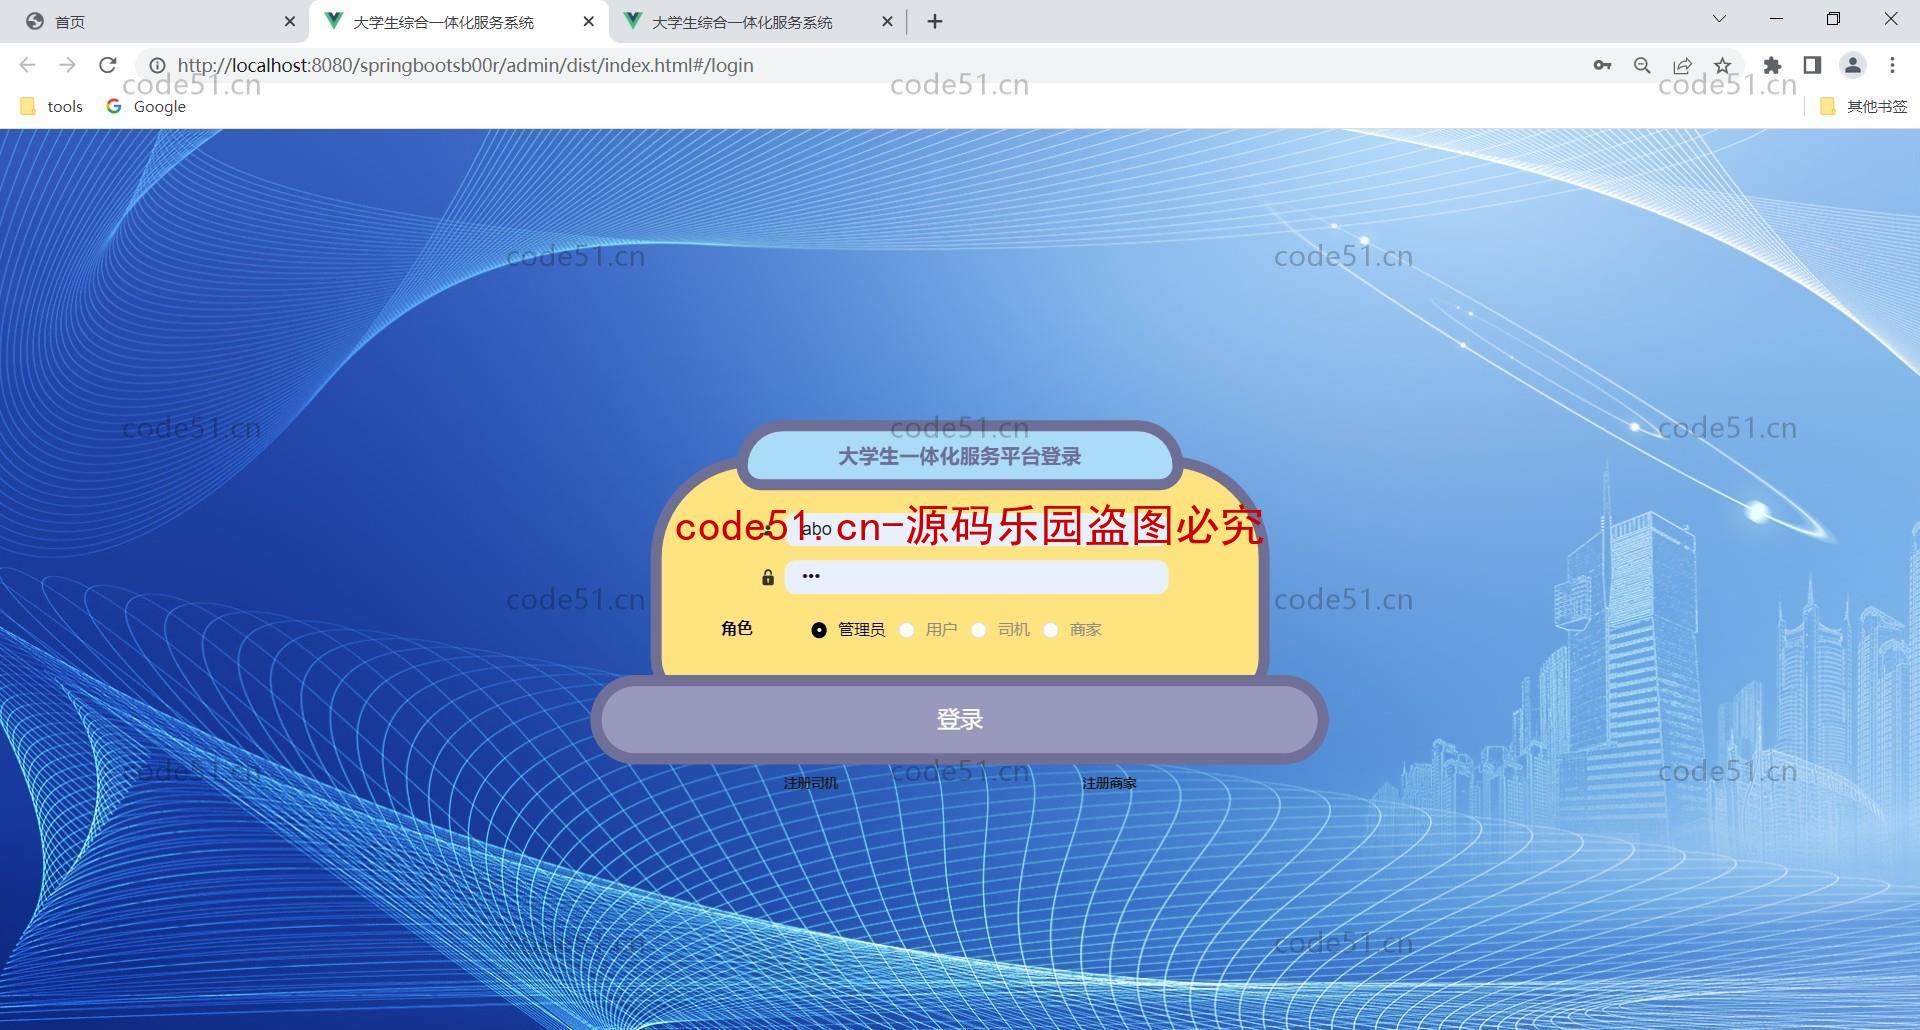
Task: Open the 其他书签 folder
Action: point(1864,106)
